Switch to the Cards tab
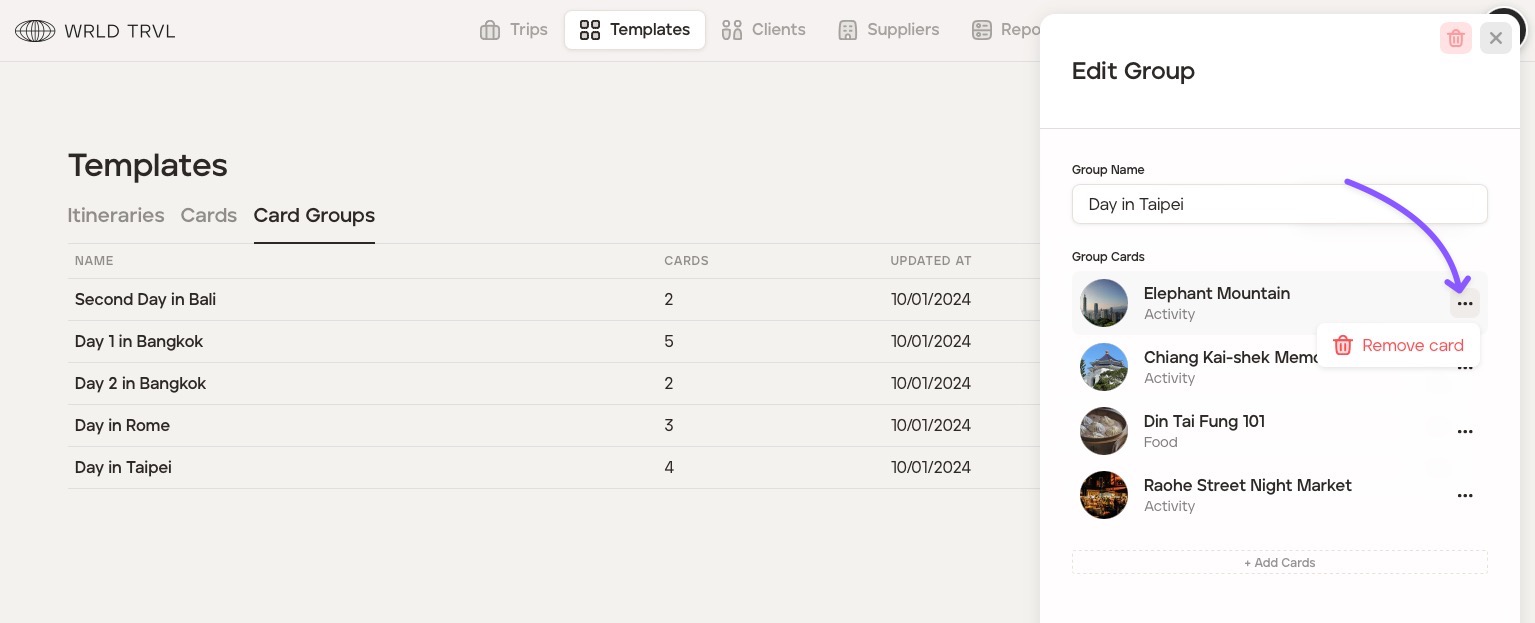 tap(208, 216)
